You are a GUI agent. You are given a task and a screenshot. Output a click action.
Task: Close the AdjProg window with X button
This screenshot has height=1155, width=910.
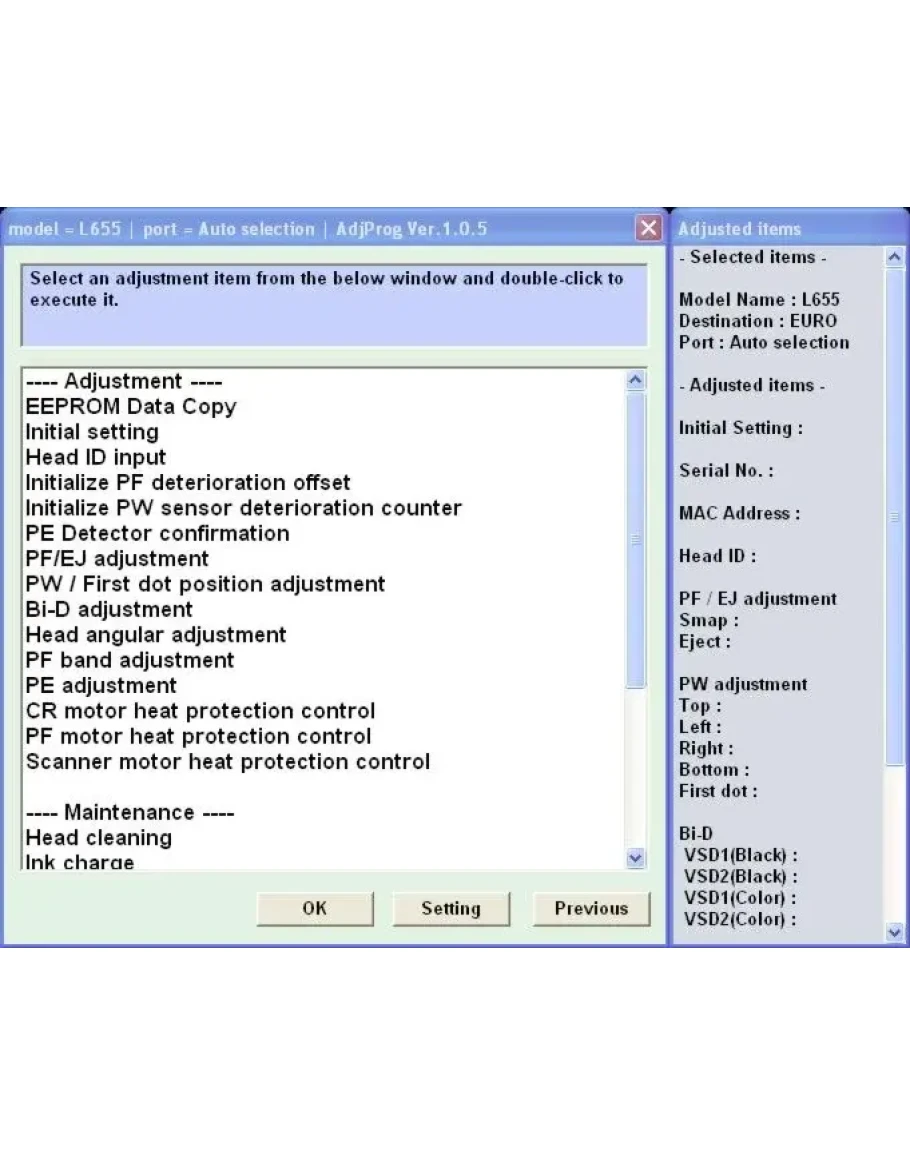point(649,229)
